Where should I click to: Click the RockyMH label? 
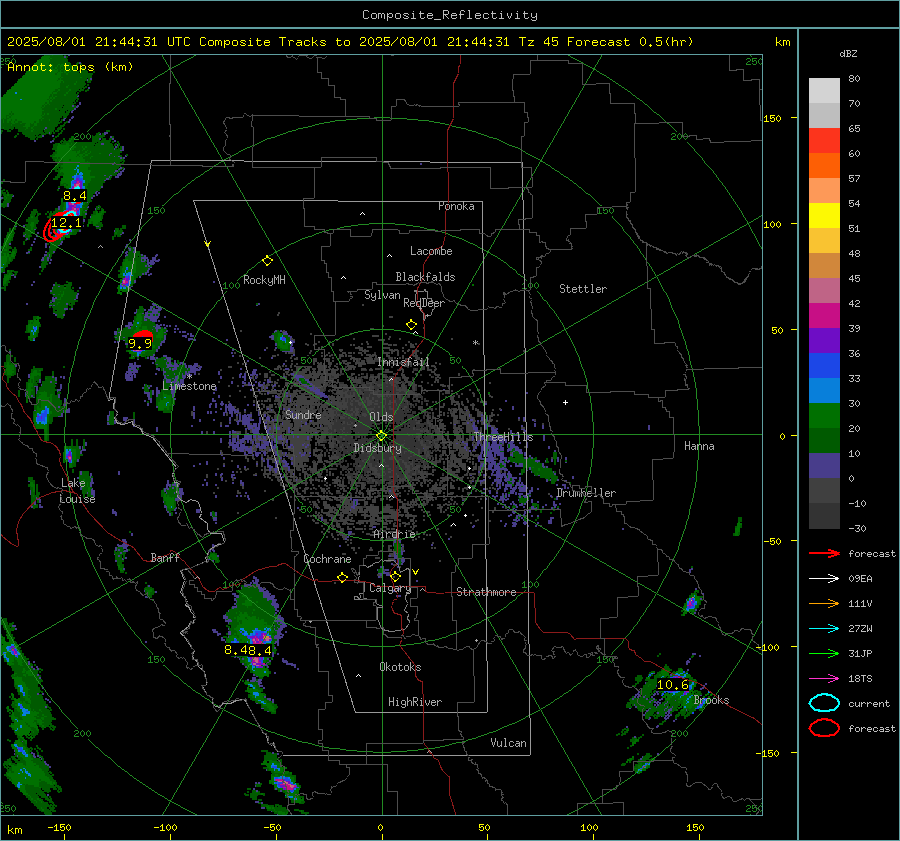tap(264, 280)
